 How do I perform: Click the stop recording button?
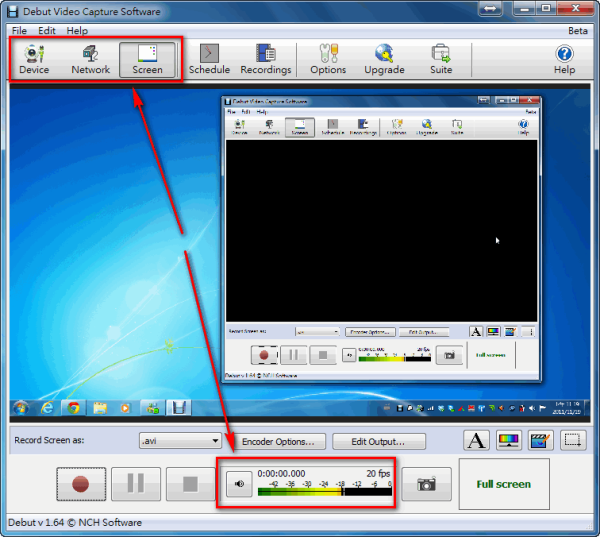pyautogui.click(x=190, y=484)
